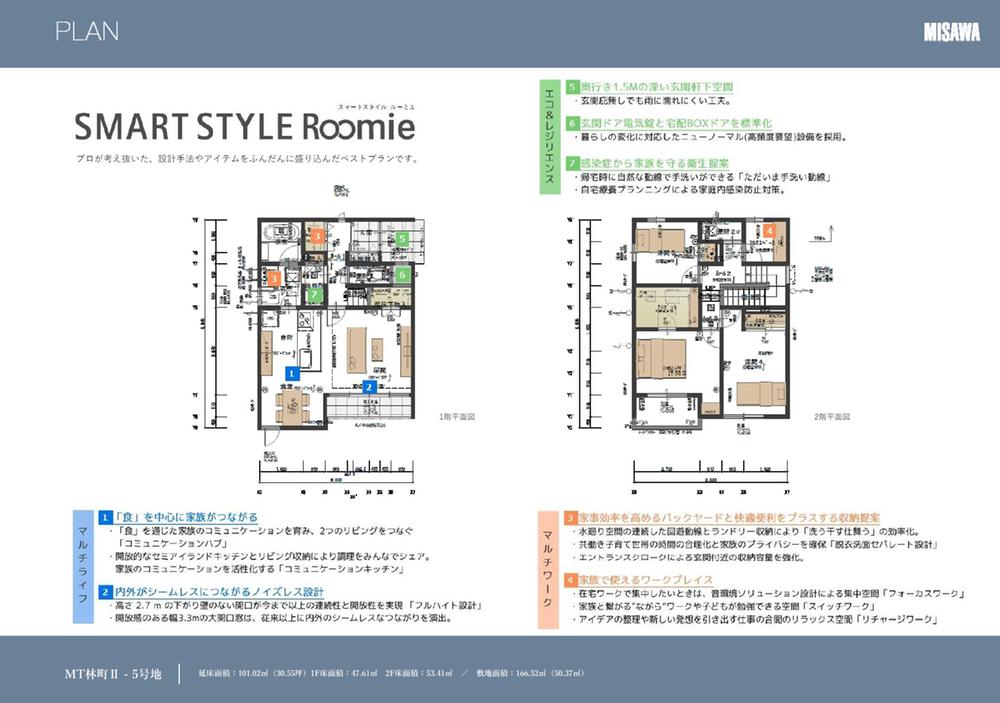The image size is (1000, 703).
Task: Click the orange 3 badge beside 家事効率を高めるバックヤード heading
Action: 571,518
